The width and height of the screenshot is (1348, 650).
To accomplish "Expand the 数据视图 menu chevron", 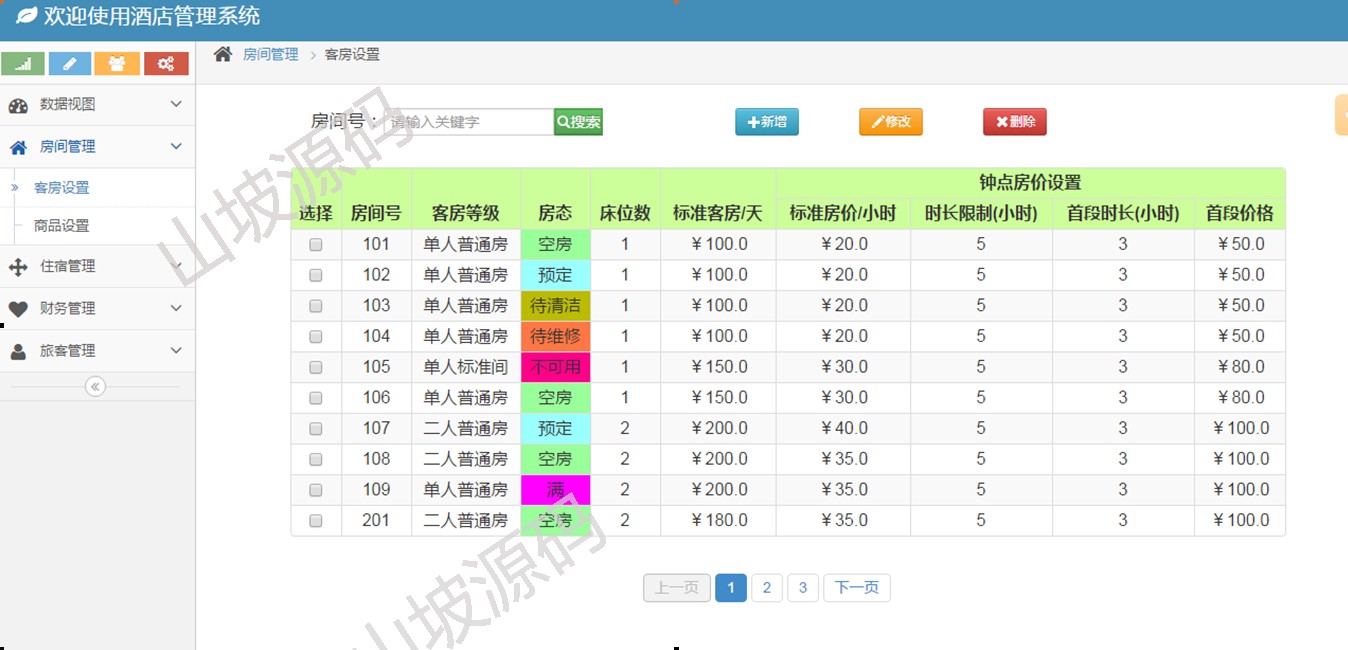I will (176, 104).
